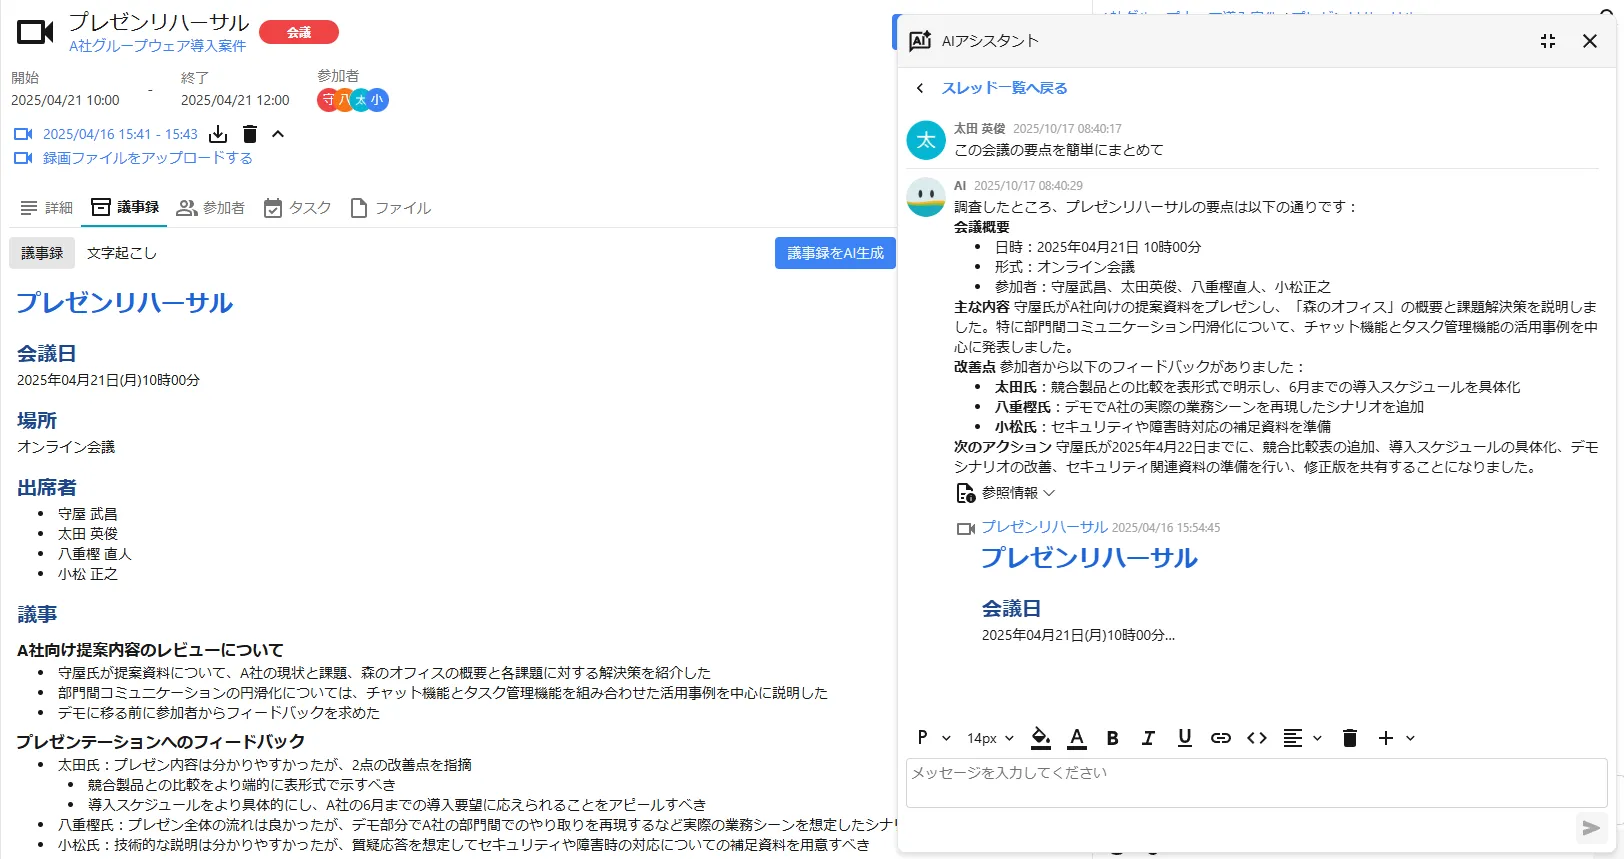Click the AI bot avatar
This screenshot has height=859, width=1624.
(x=926, y=197)
